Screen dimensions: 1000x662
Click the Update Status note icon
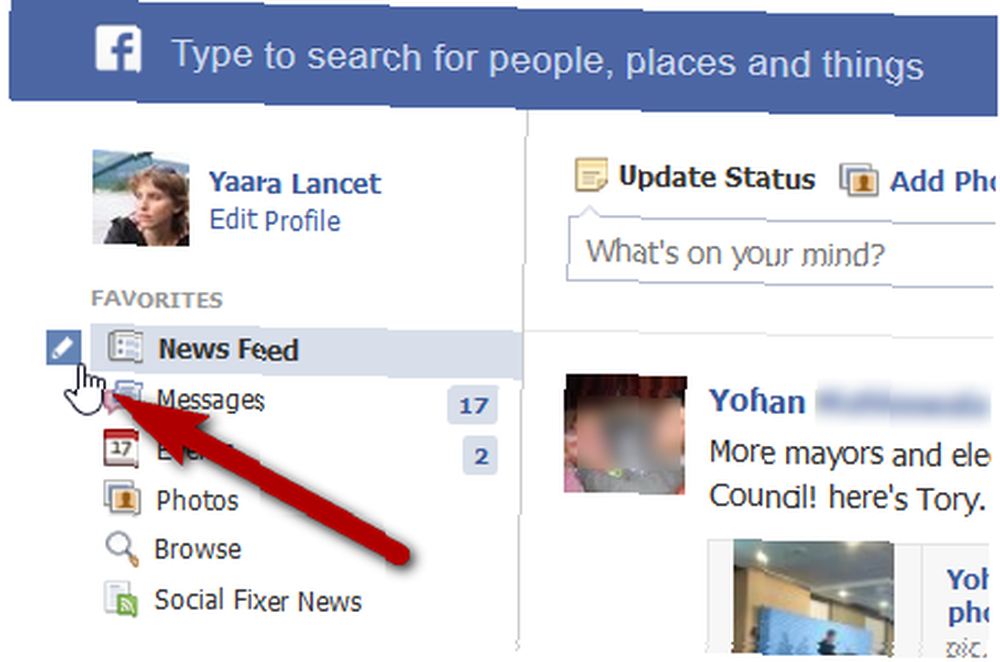(x=591, y=175)
